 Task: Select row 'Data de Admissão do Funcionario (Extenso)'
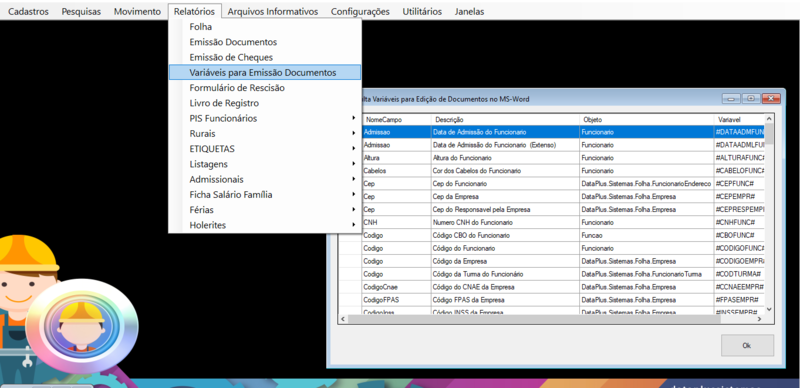[552, 145]
